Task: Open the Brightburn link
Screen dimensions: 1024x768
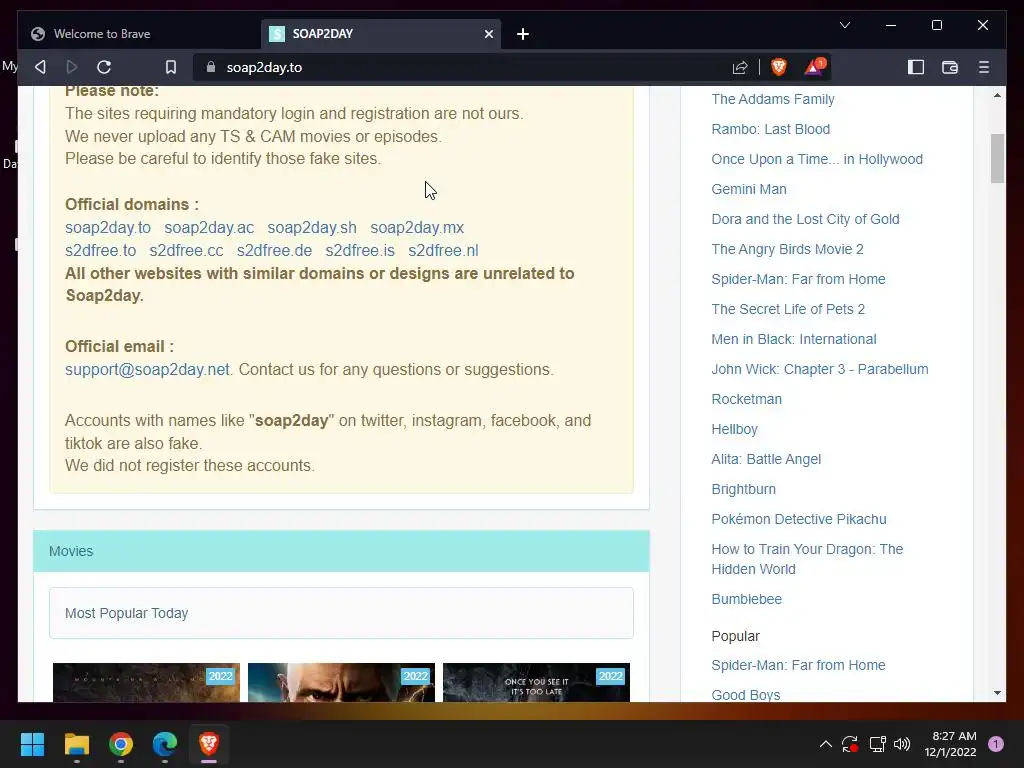Action: click(743, 490)
